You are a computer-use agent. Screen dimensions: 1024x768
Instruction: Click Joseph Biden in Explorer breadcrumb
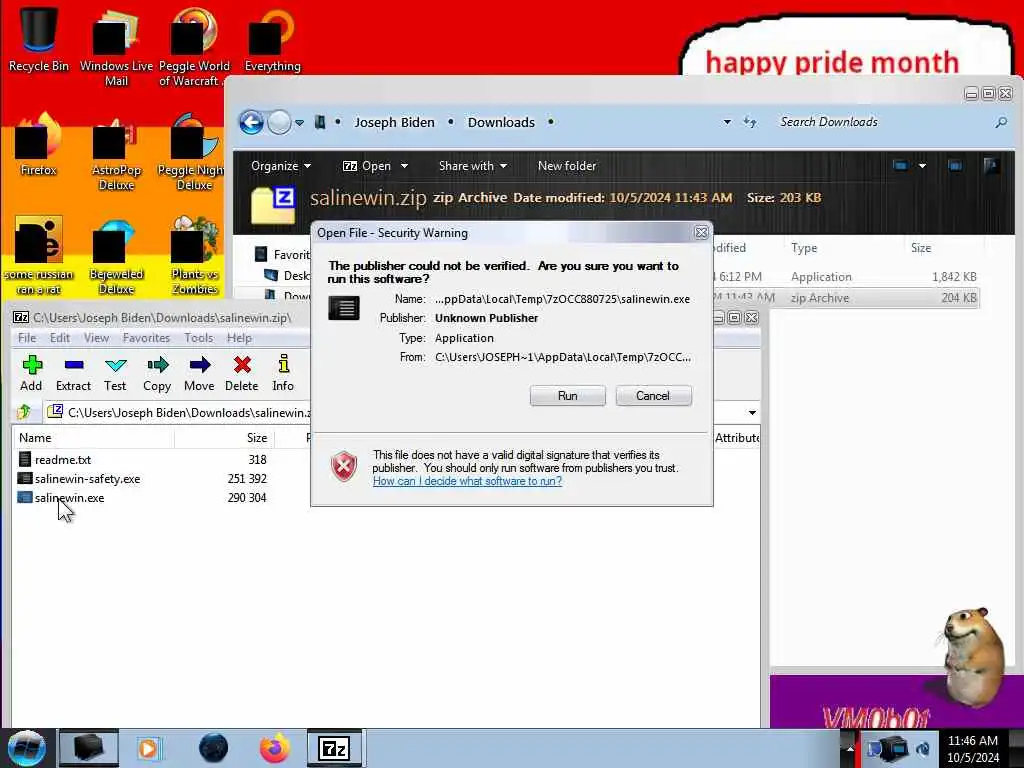click(x=394, y=122)
